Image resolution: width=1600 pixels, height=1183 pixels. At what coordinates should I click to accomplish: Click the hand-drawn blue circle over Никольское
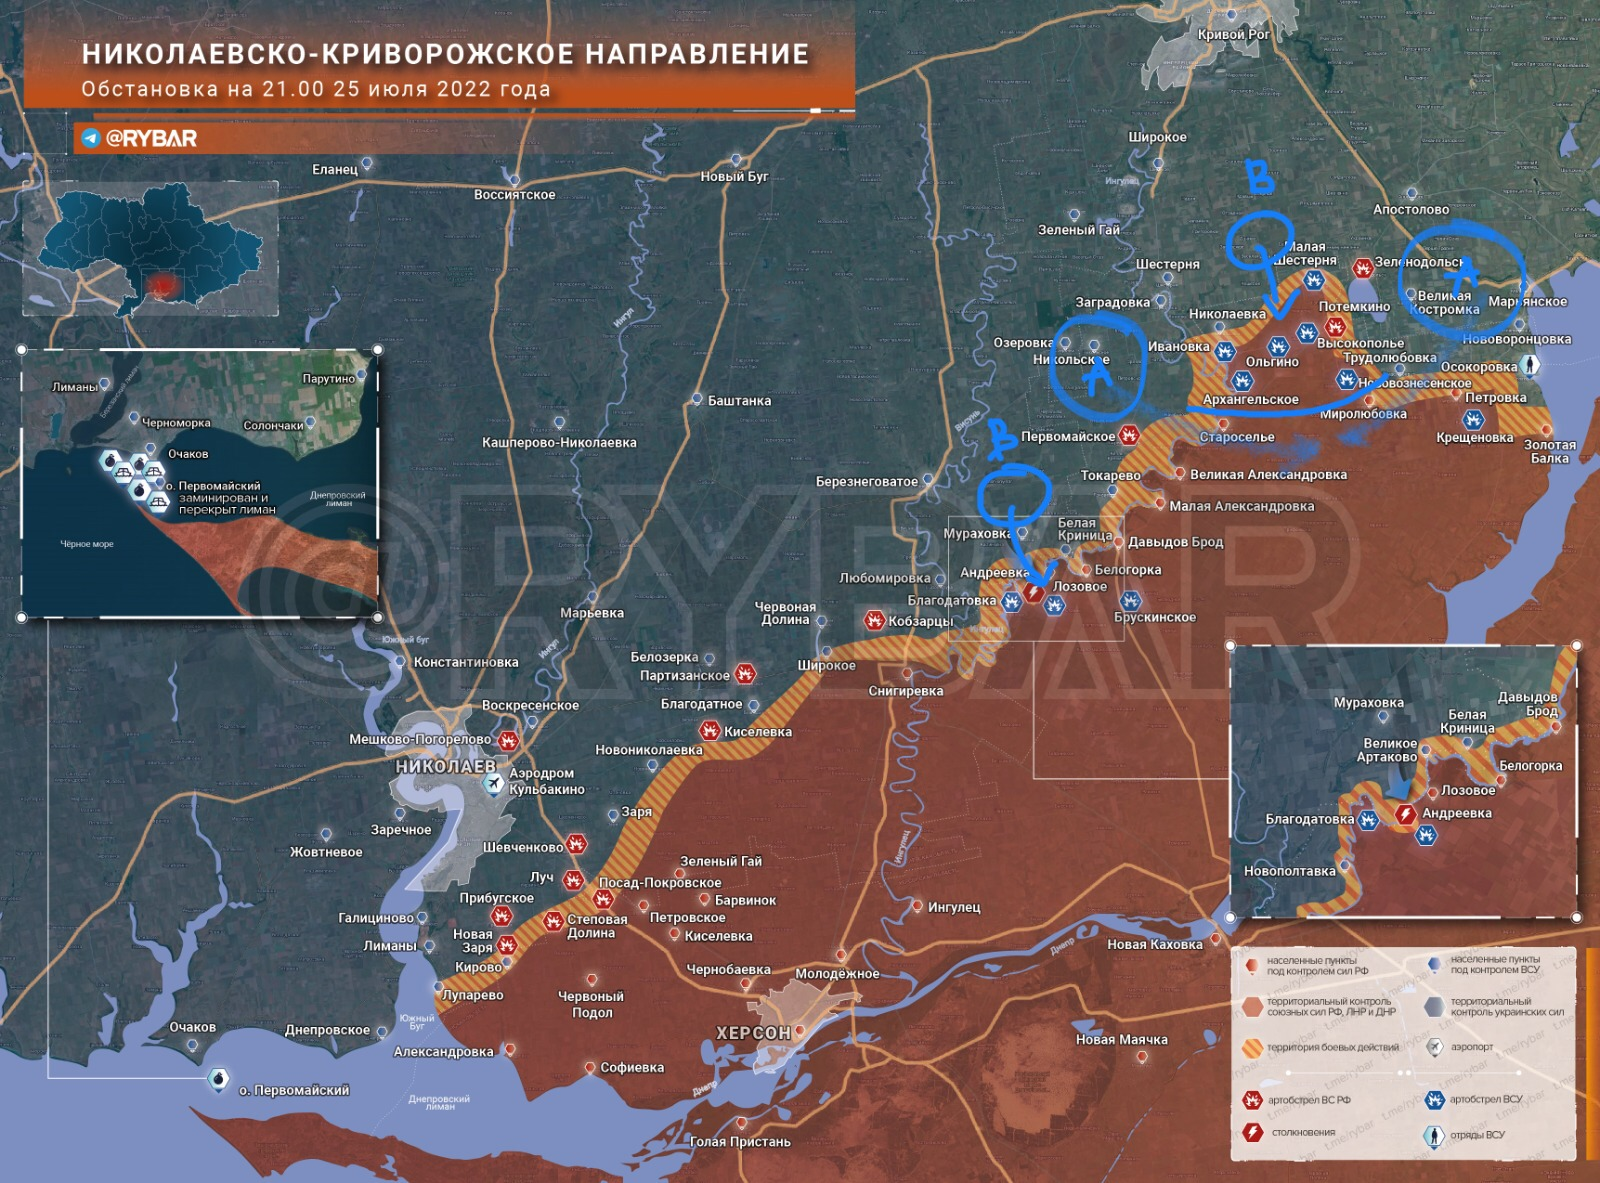[x=1097, y=364]
